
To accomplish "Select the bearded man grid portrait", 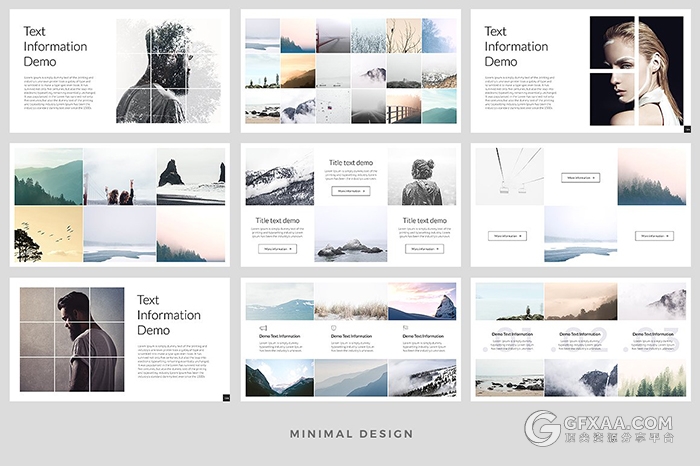I will coord(70,341).
